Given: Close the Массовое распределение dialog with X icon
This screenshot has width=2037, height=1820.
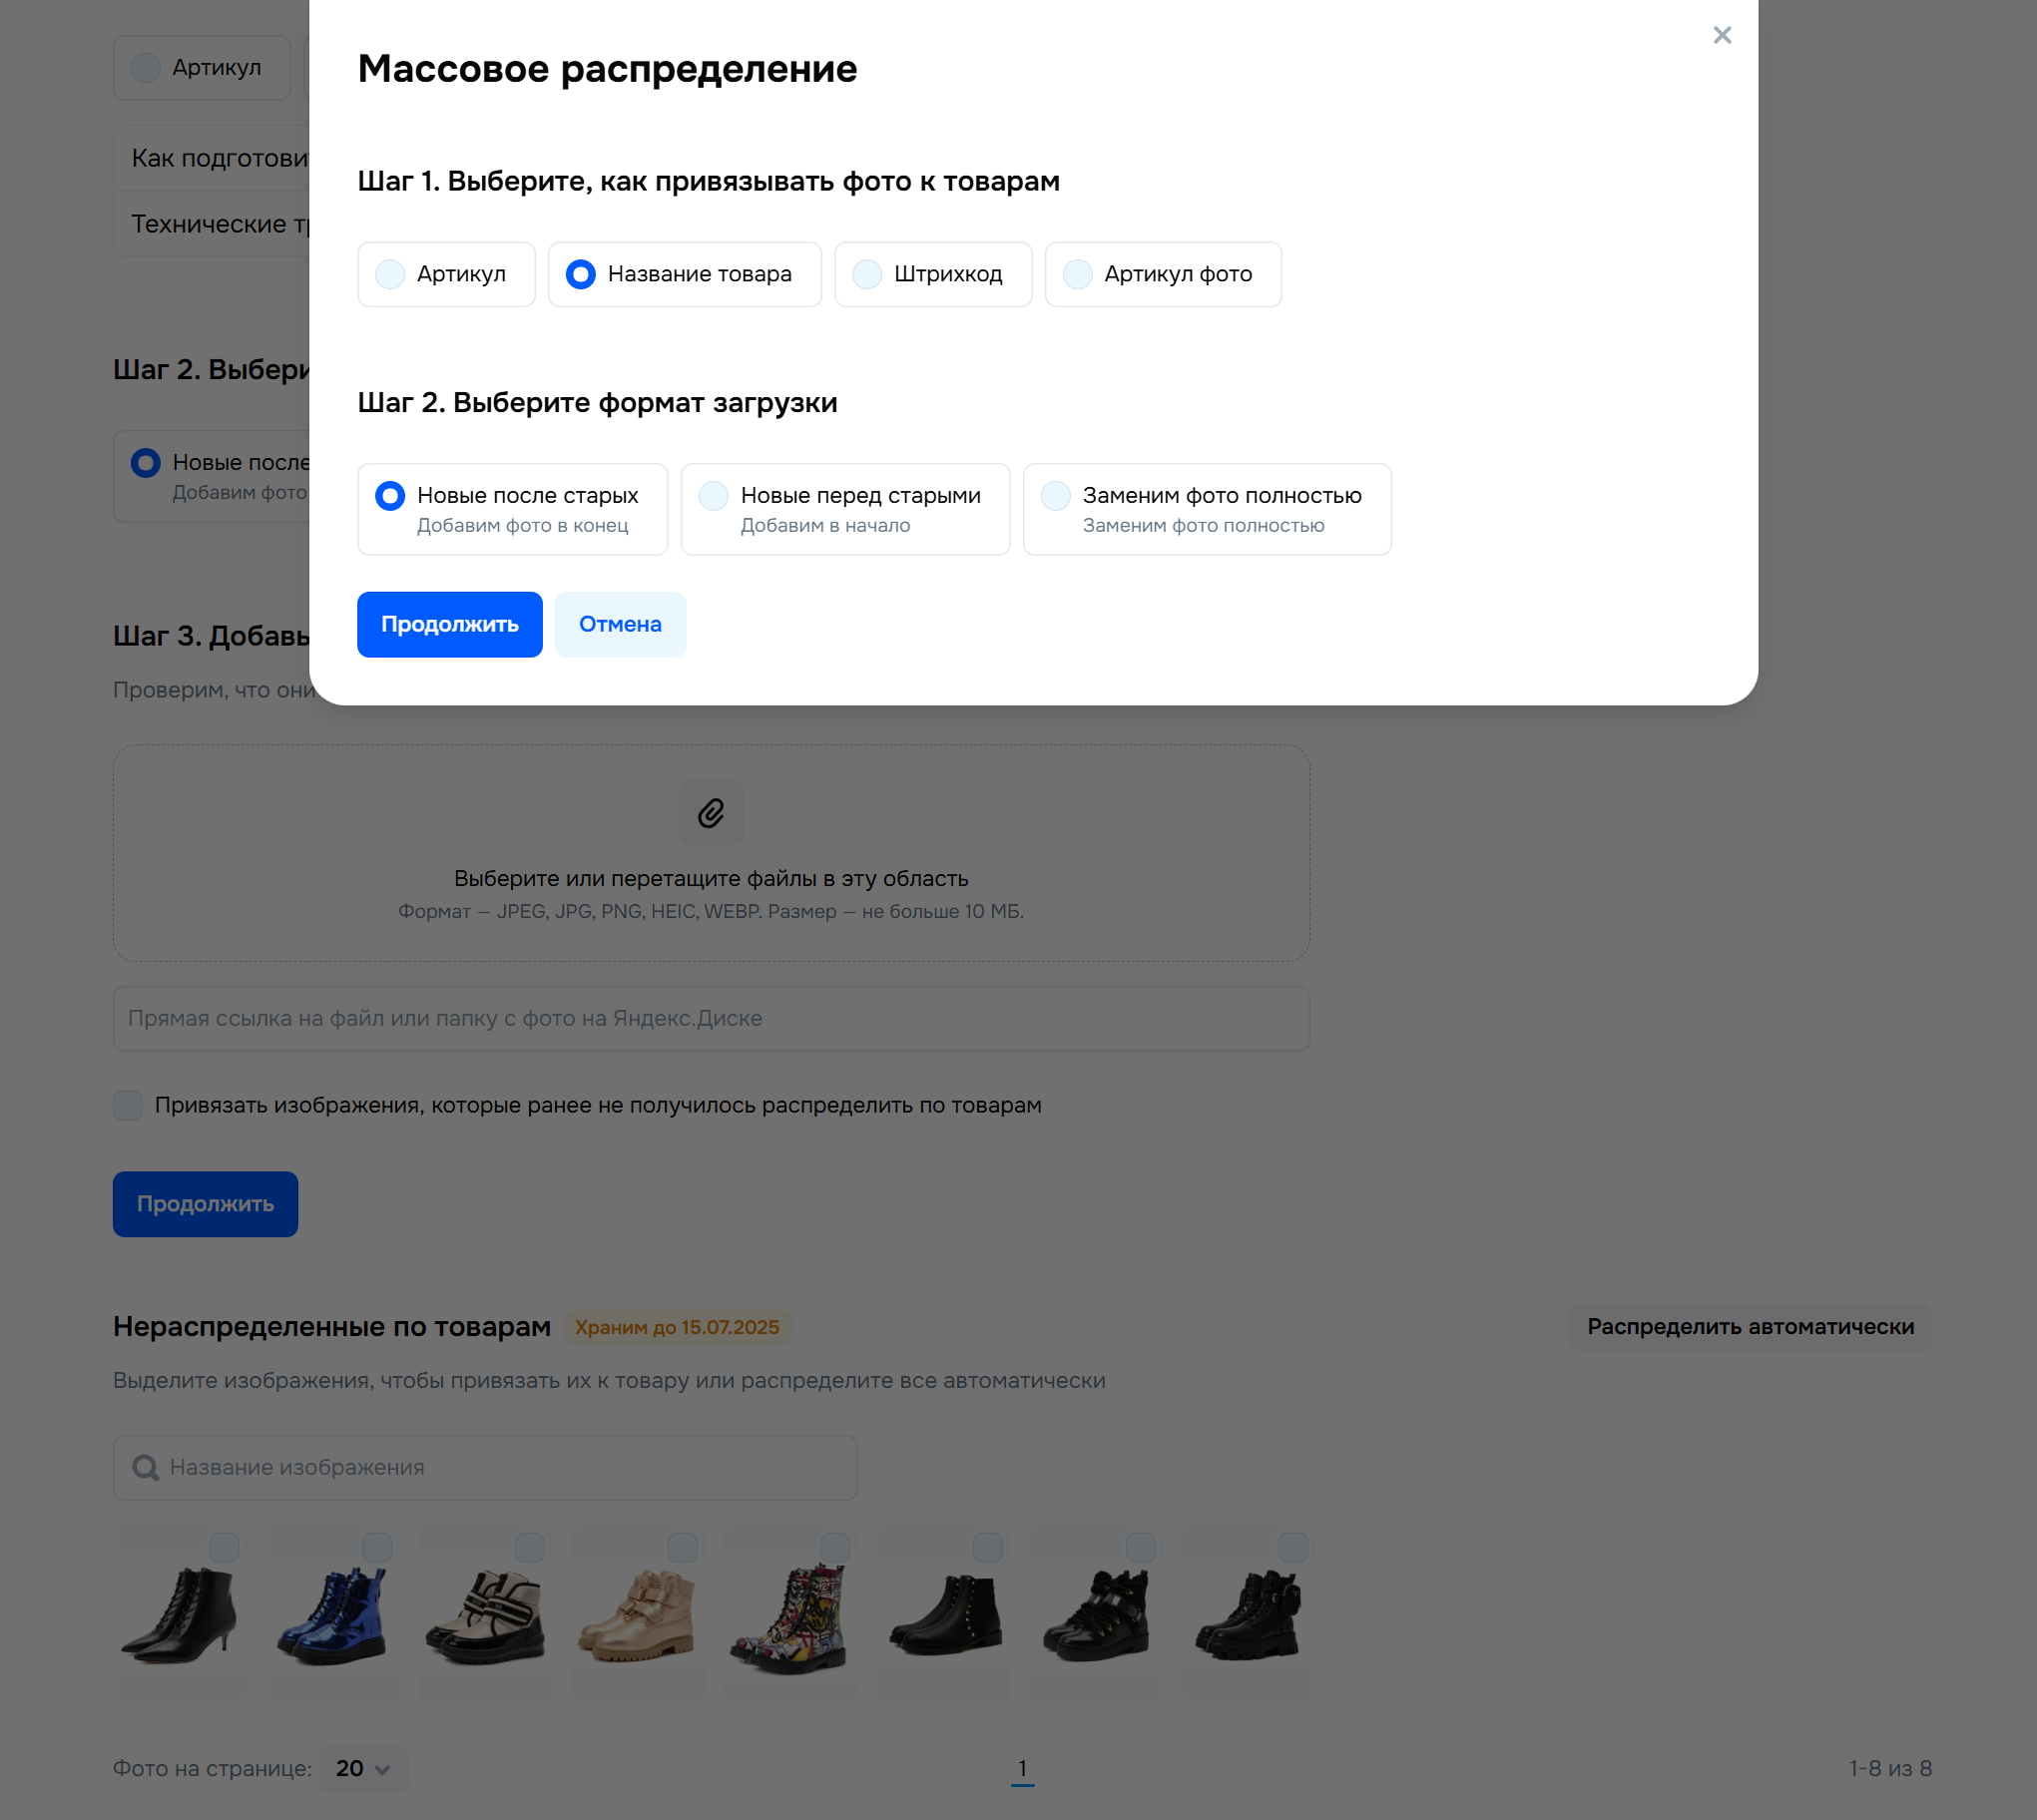Looking at the screenshot, I should (x=1721, y=35).
